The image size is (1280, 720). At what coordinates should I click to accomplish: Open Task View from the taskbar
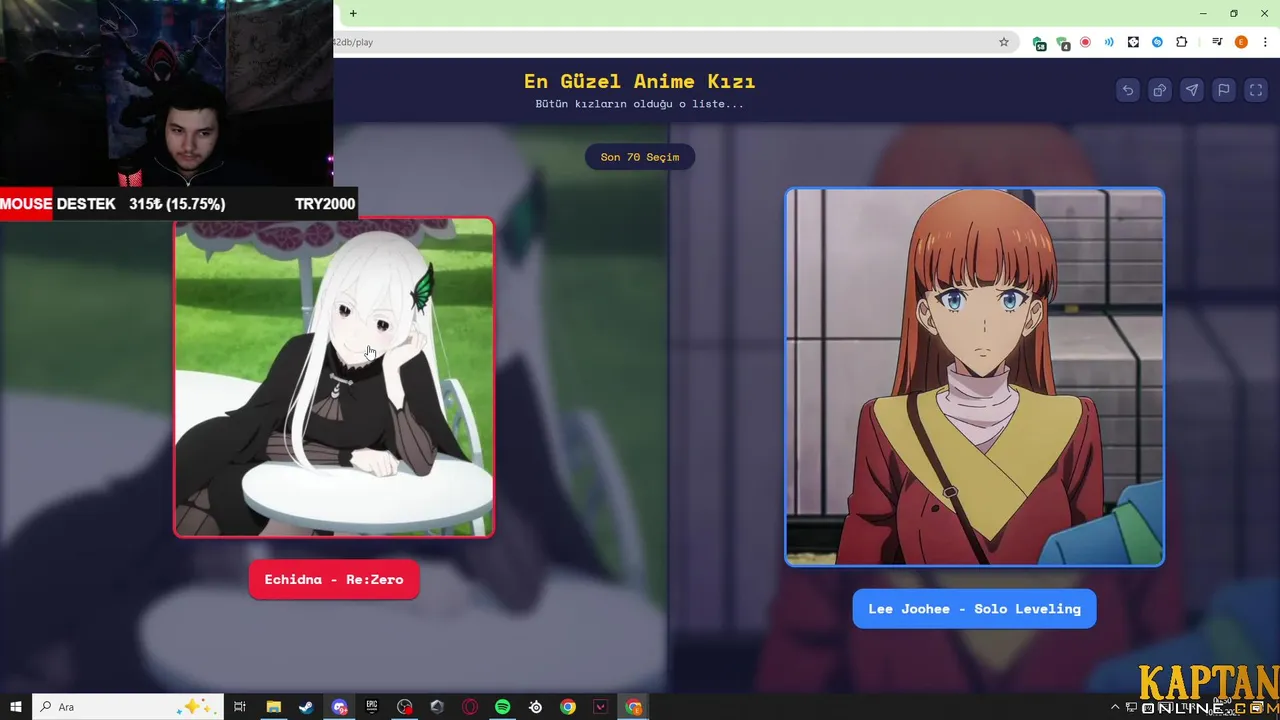click(240, 707)
